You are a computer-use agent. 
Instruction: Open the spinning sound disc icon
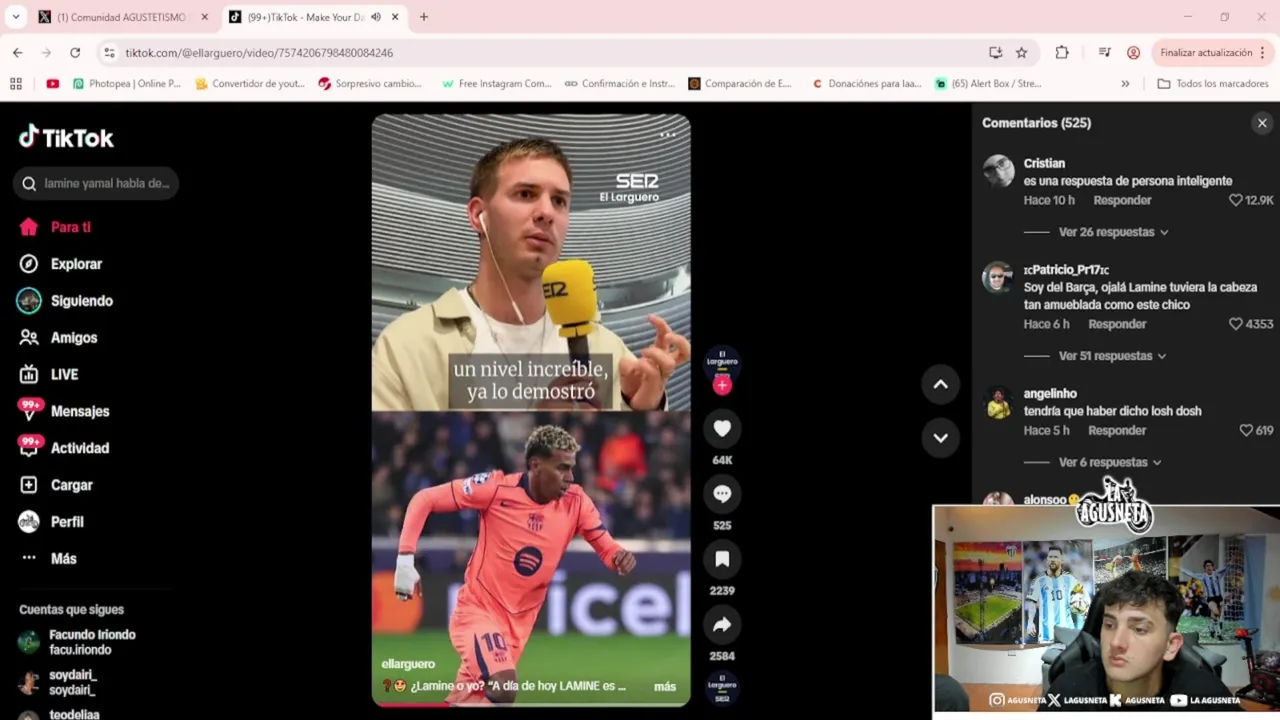[x=722, y=688]
